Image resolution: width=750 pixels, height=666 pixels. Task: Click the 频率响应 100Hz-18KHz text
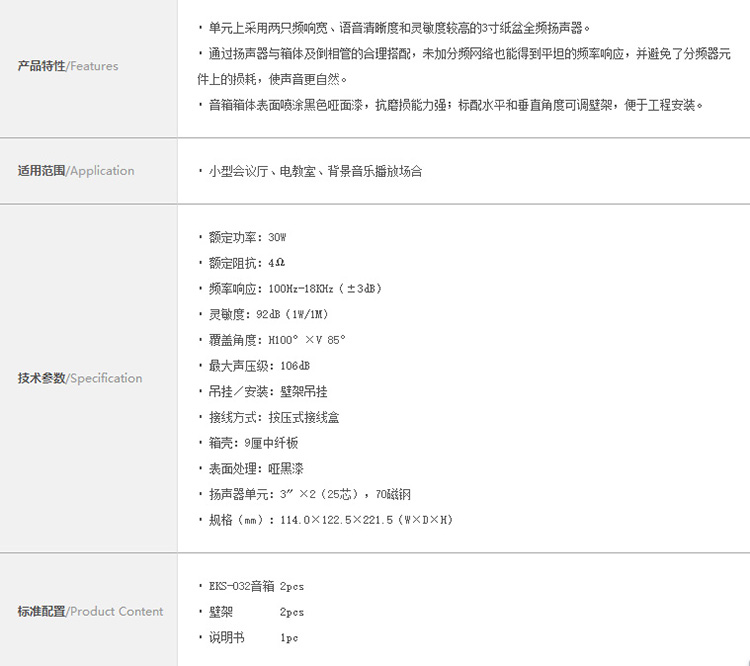pyautogui.click(x=295, y=289)
